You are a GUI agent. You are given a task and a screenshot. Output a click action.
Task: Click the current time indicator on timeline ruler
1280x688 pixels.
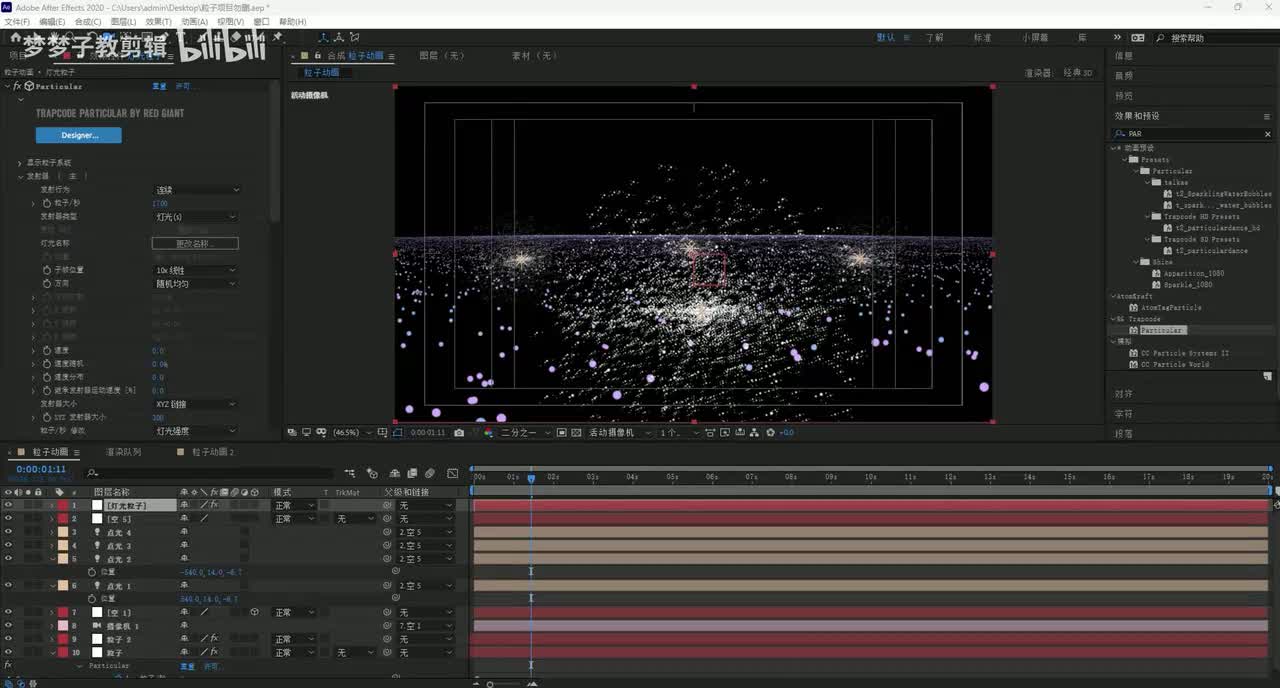point(531,478)
